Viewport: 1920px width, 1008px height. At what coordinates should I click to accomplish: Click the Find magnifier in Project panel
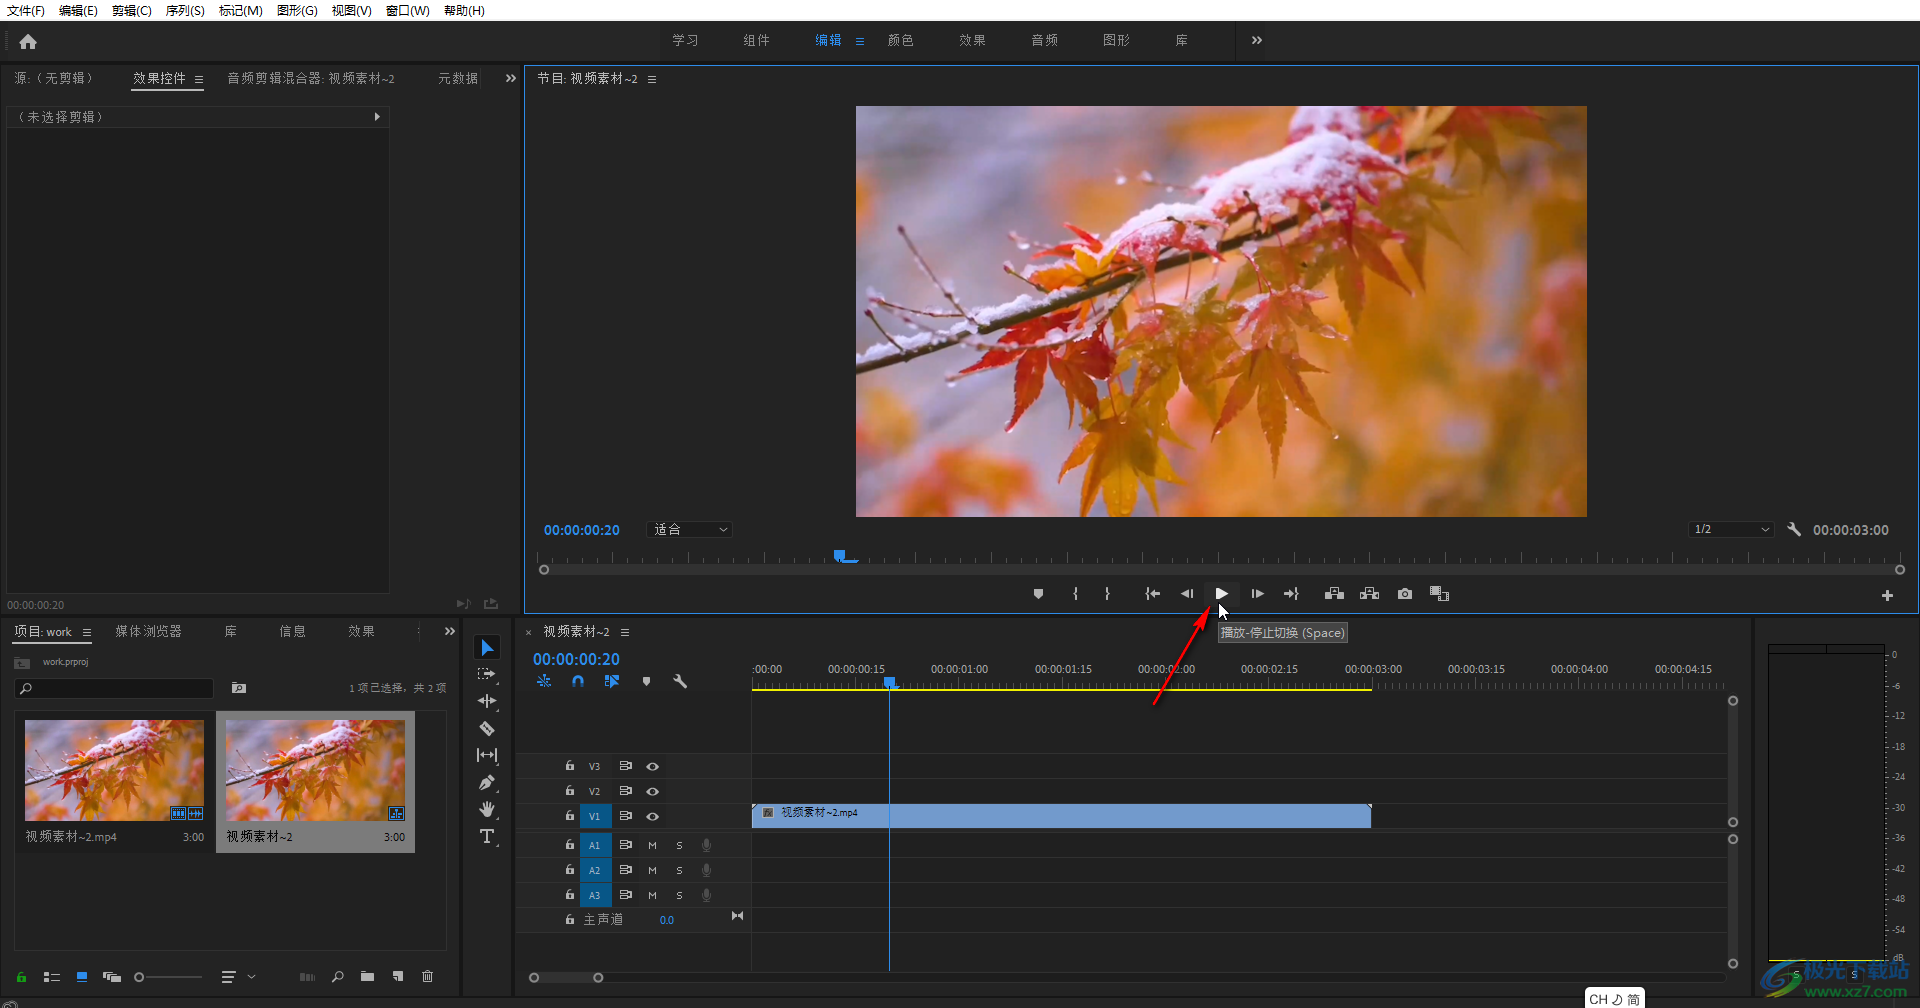click(338, 976)
